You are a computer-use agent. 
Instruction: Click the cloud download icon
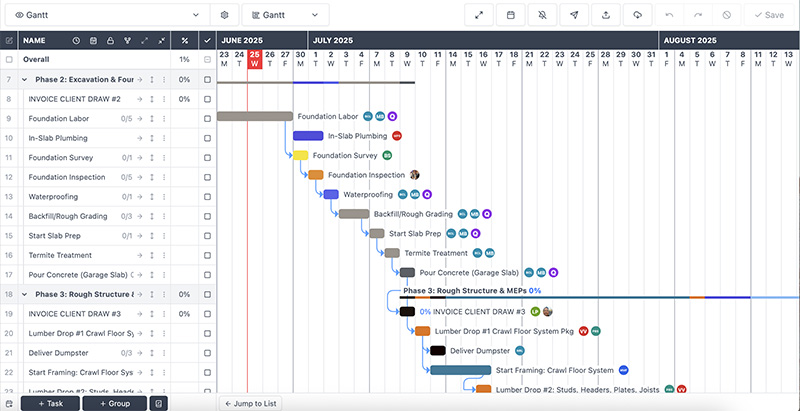pos(637,15)
